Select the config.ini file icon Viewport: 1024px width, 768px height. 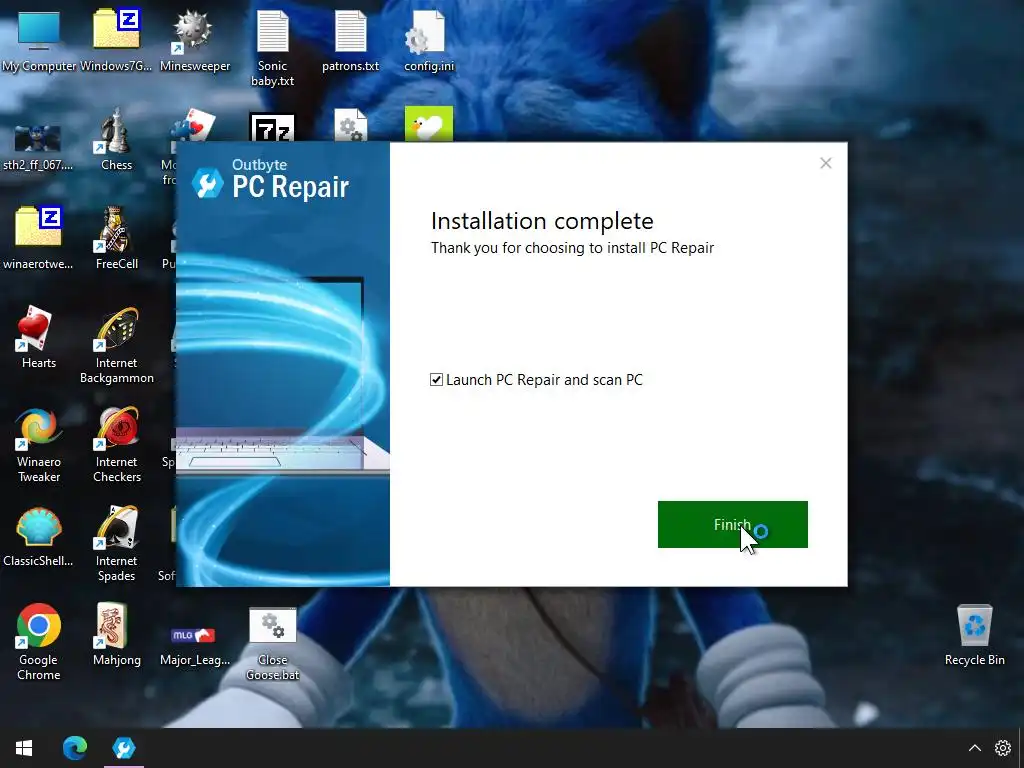429,40
